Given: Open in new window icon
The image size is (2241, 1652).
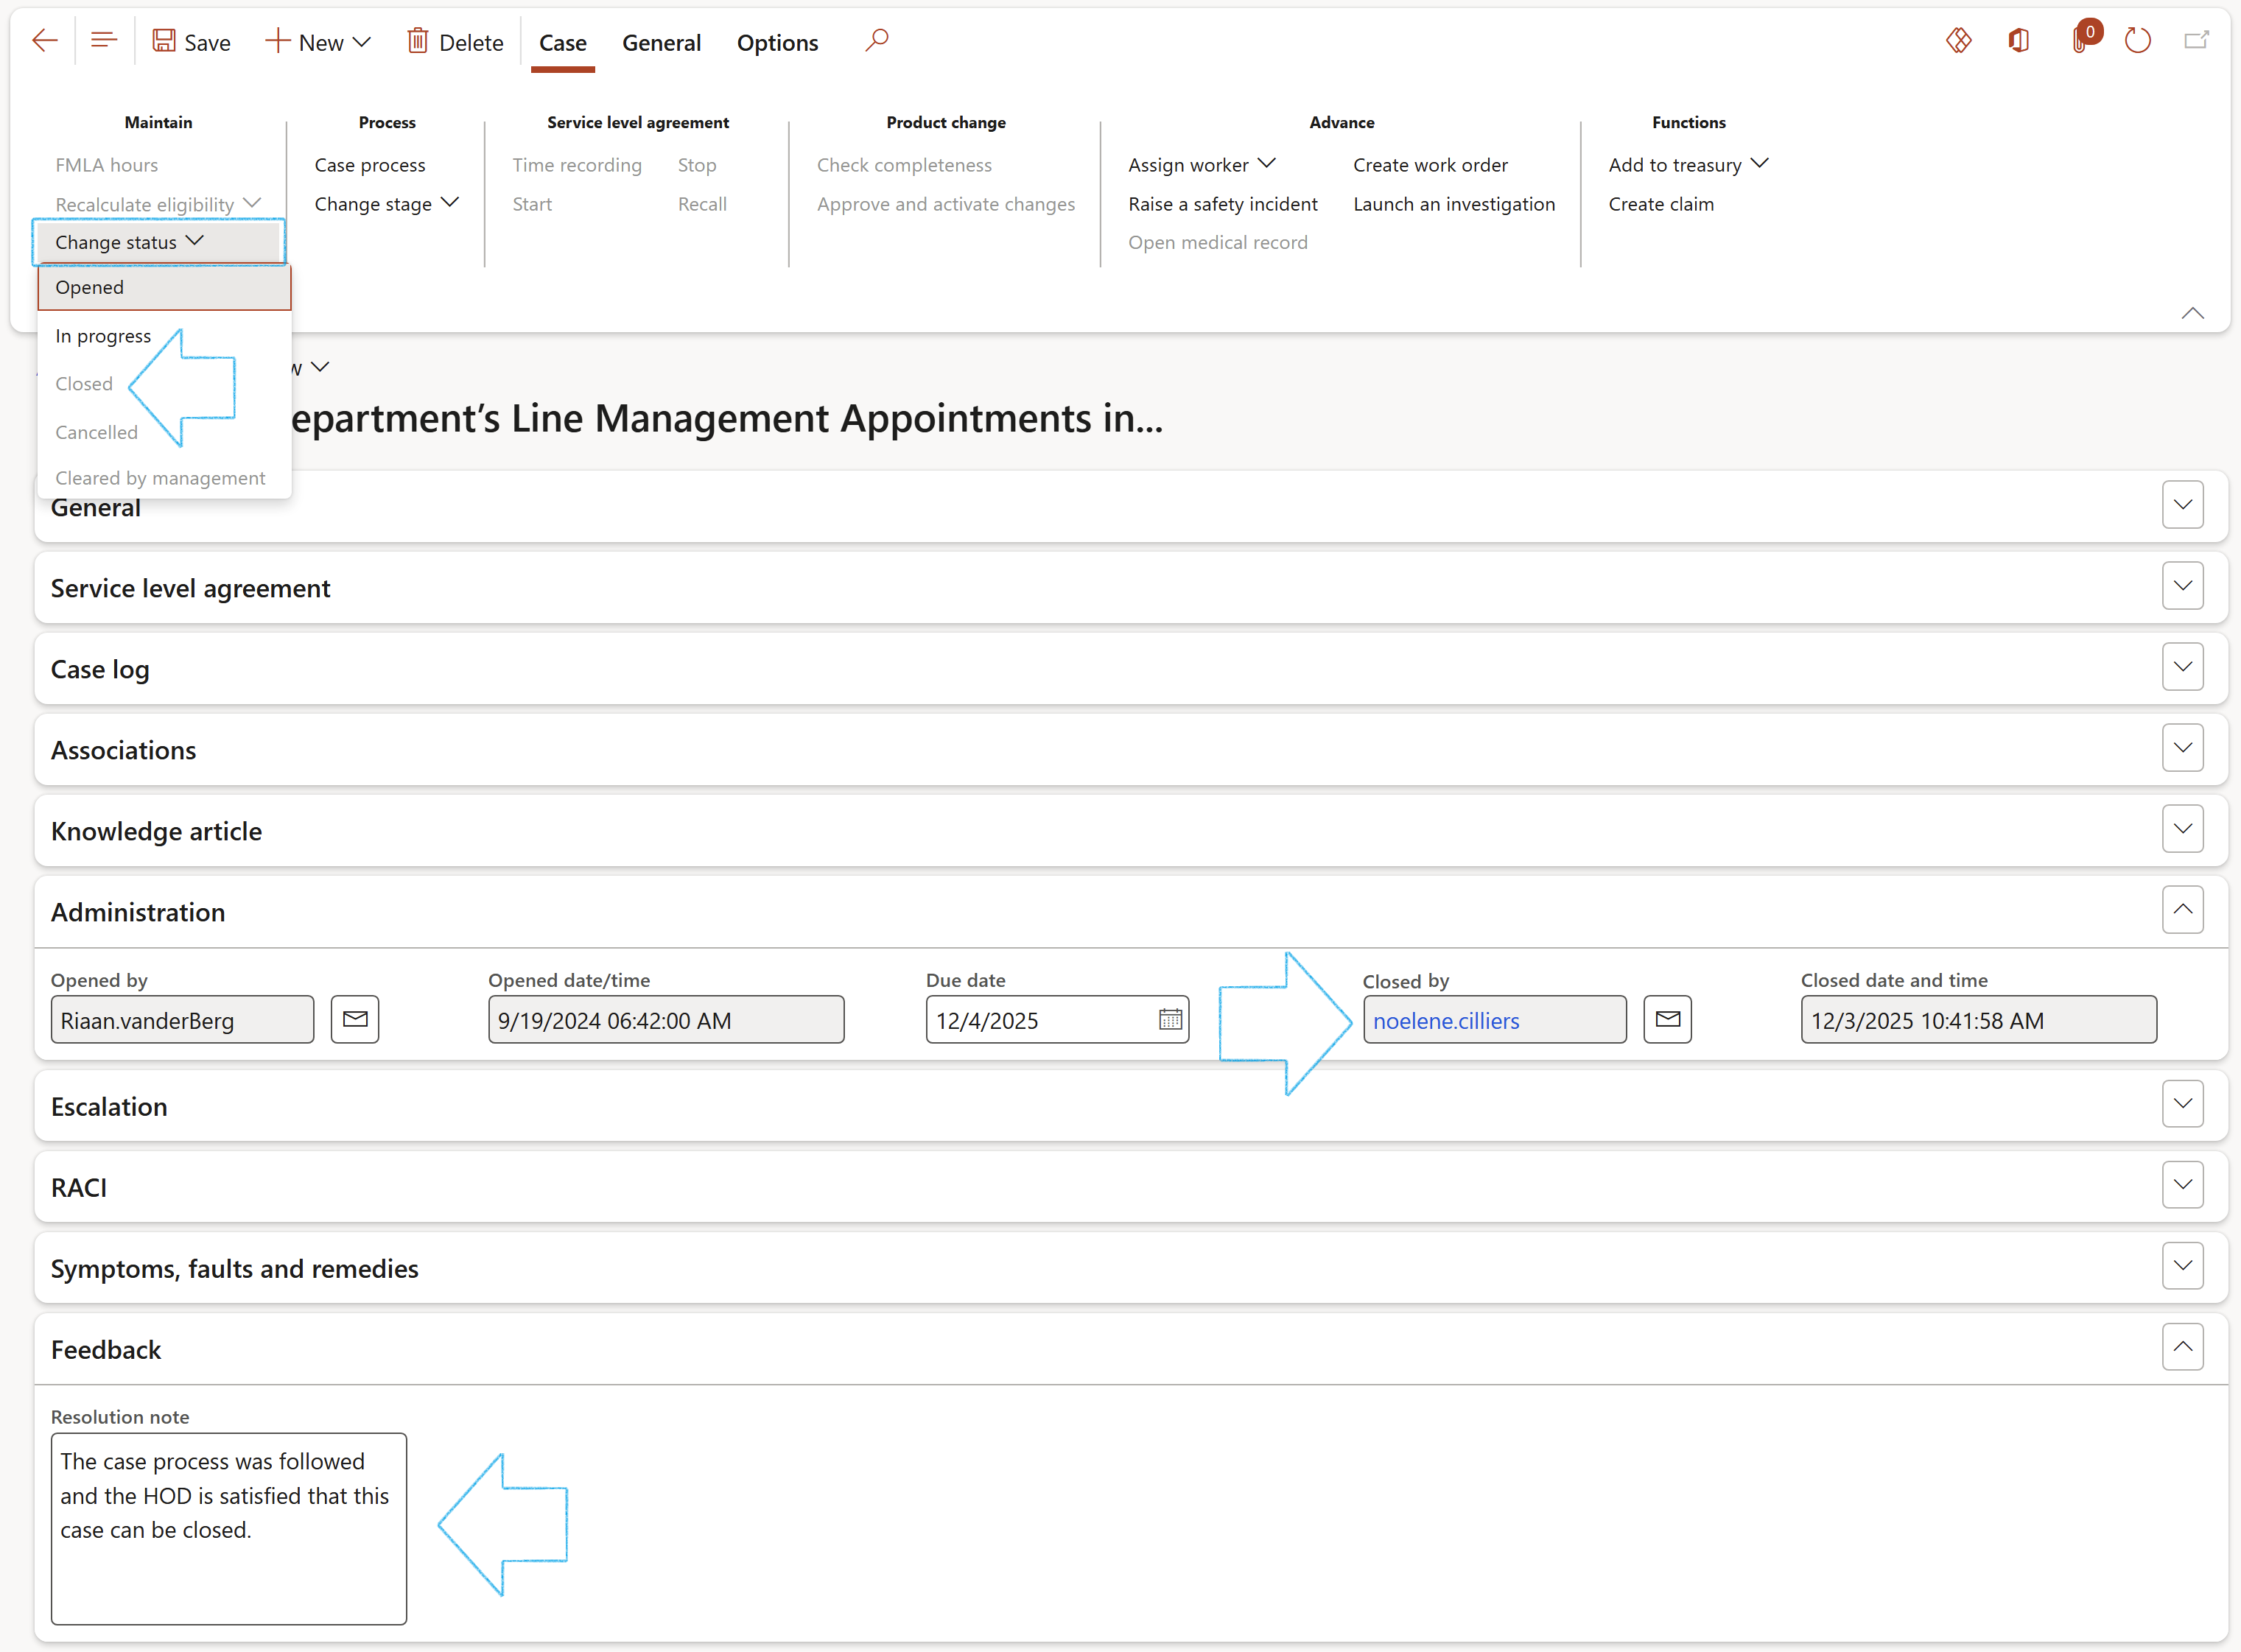Looking at the screenshot, I should point(2196,41).
